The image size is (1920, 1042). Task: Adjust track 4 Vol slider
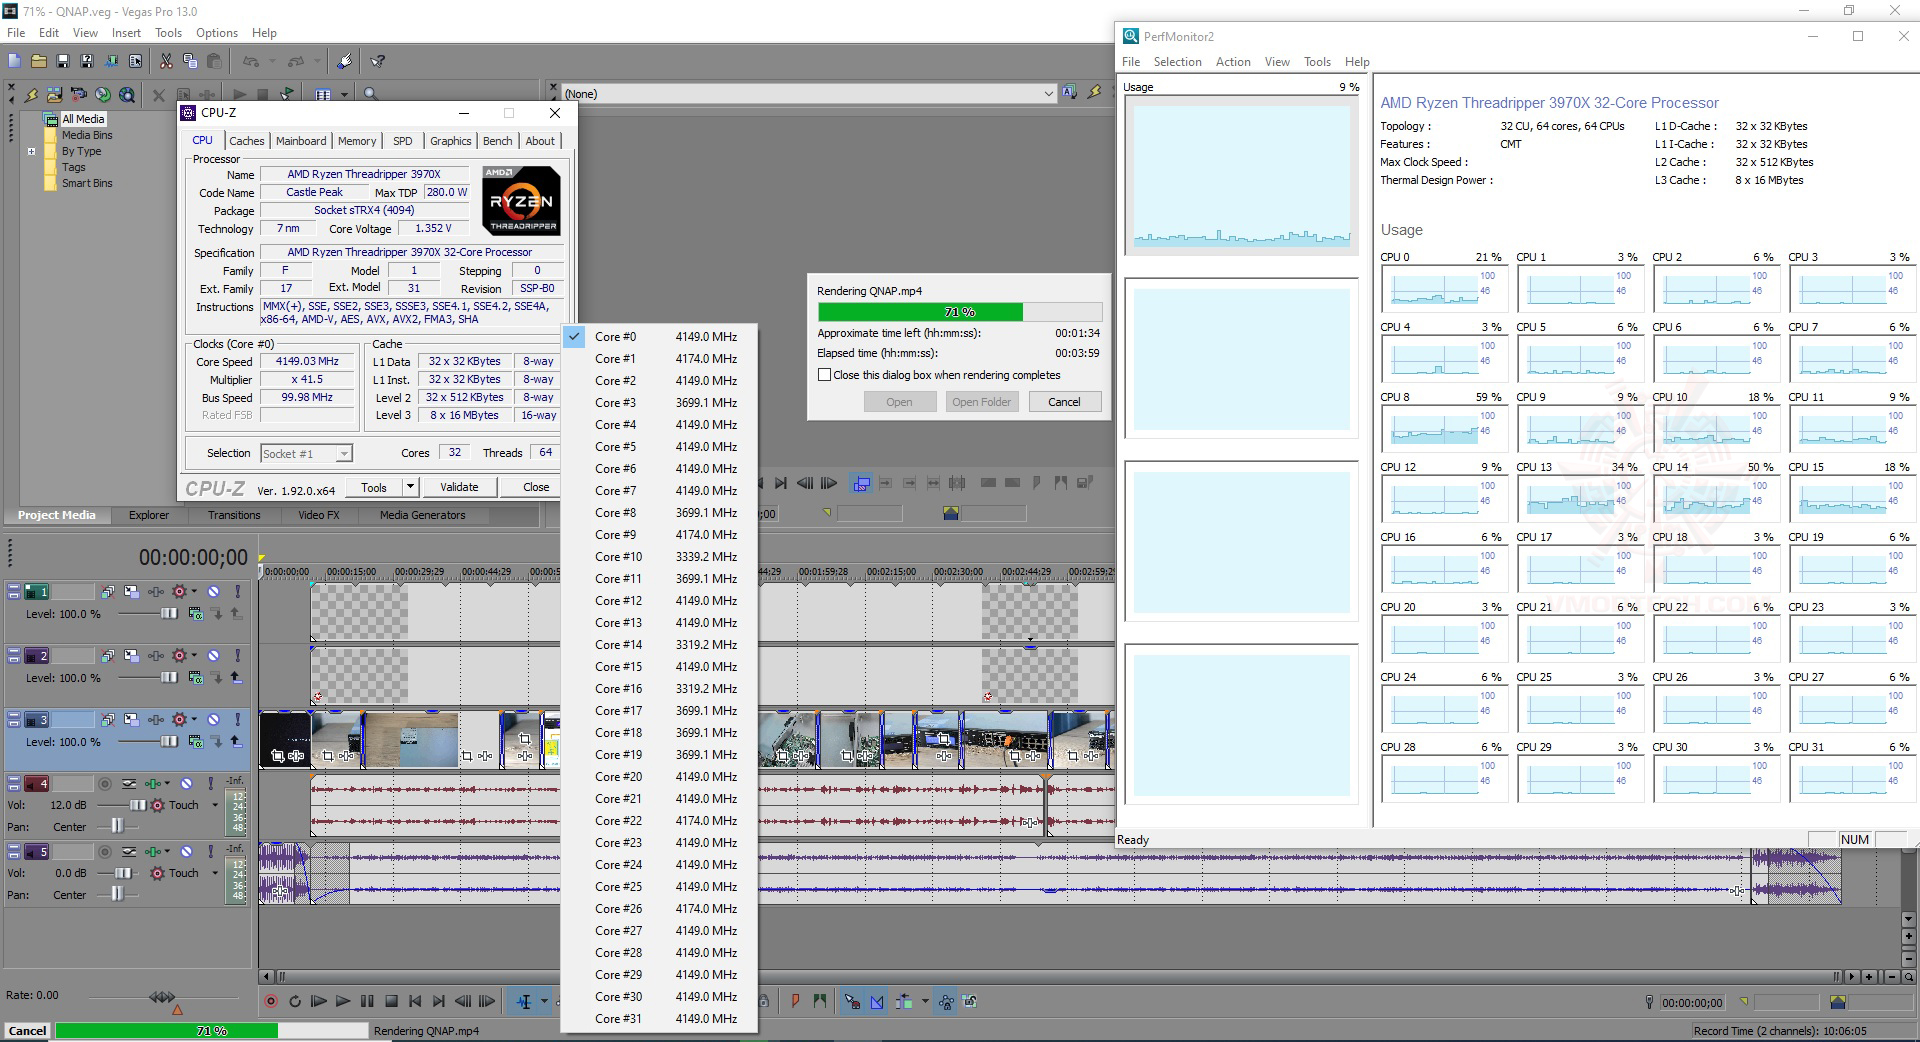pyautogui.click(x=138, y=805)
